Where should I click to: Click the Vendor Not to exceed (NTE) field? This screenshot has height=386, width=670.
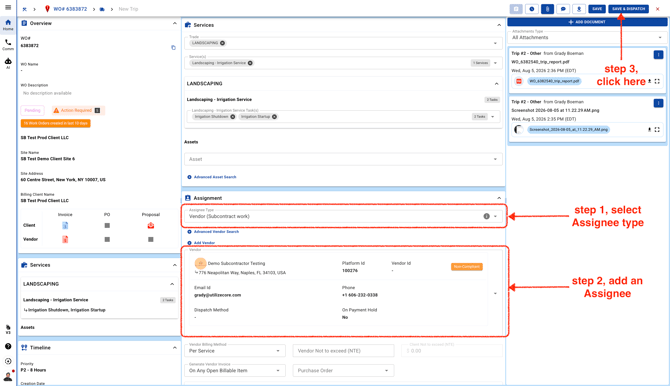343,351
